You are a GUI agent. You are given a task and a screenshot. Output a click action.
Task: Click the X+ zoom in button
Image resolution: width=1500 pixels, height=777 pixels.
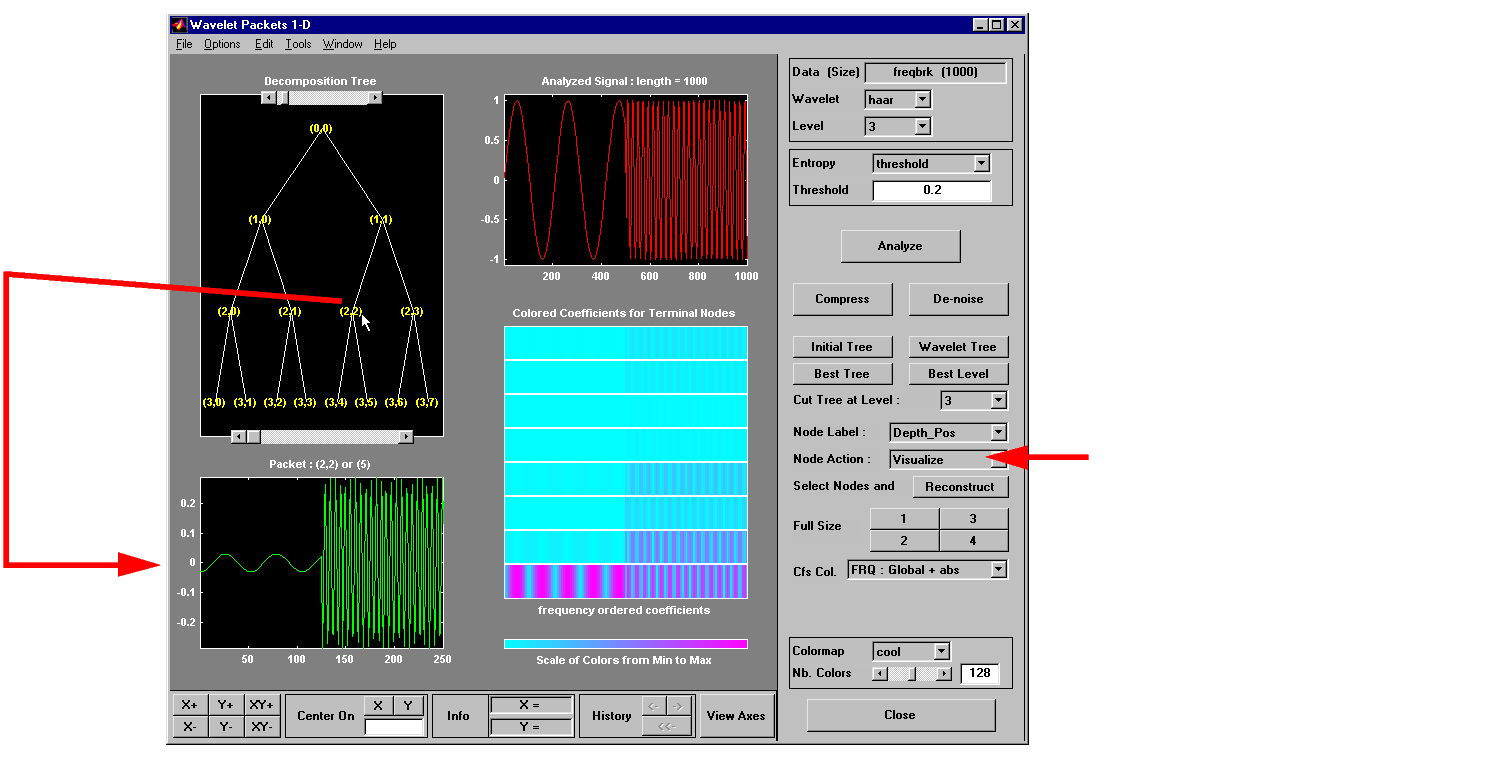tap(190, 705)
